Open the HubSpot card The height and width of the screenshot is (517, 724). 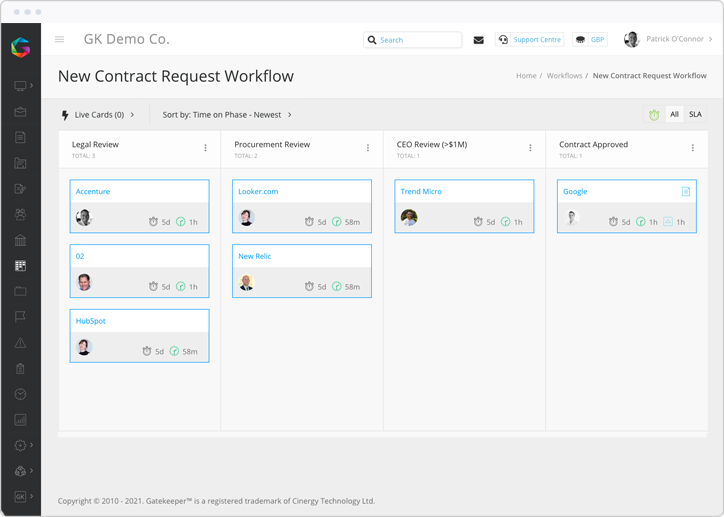click(x=139, y=336)
